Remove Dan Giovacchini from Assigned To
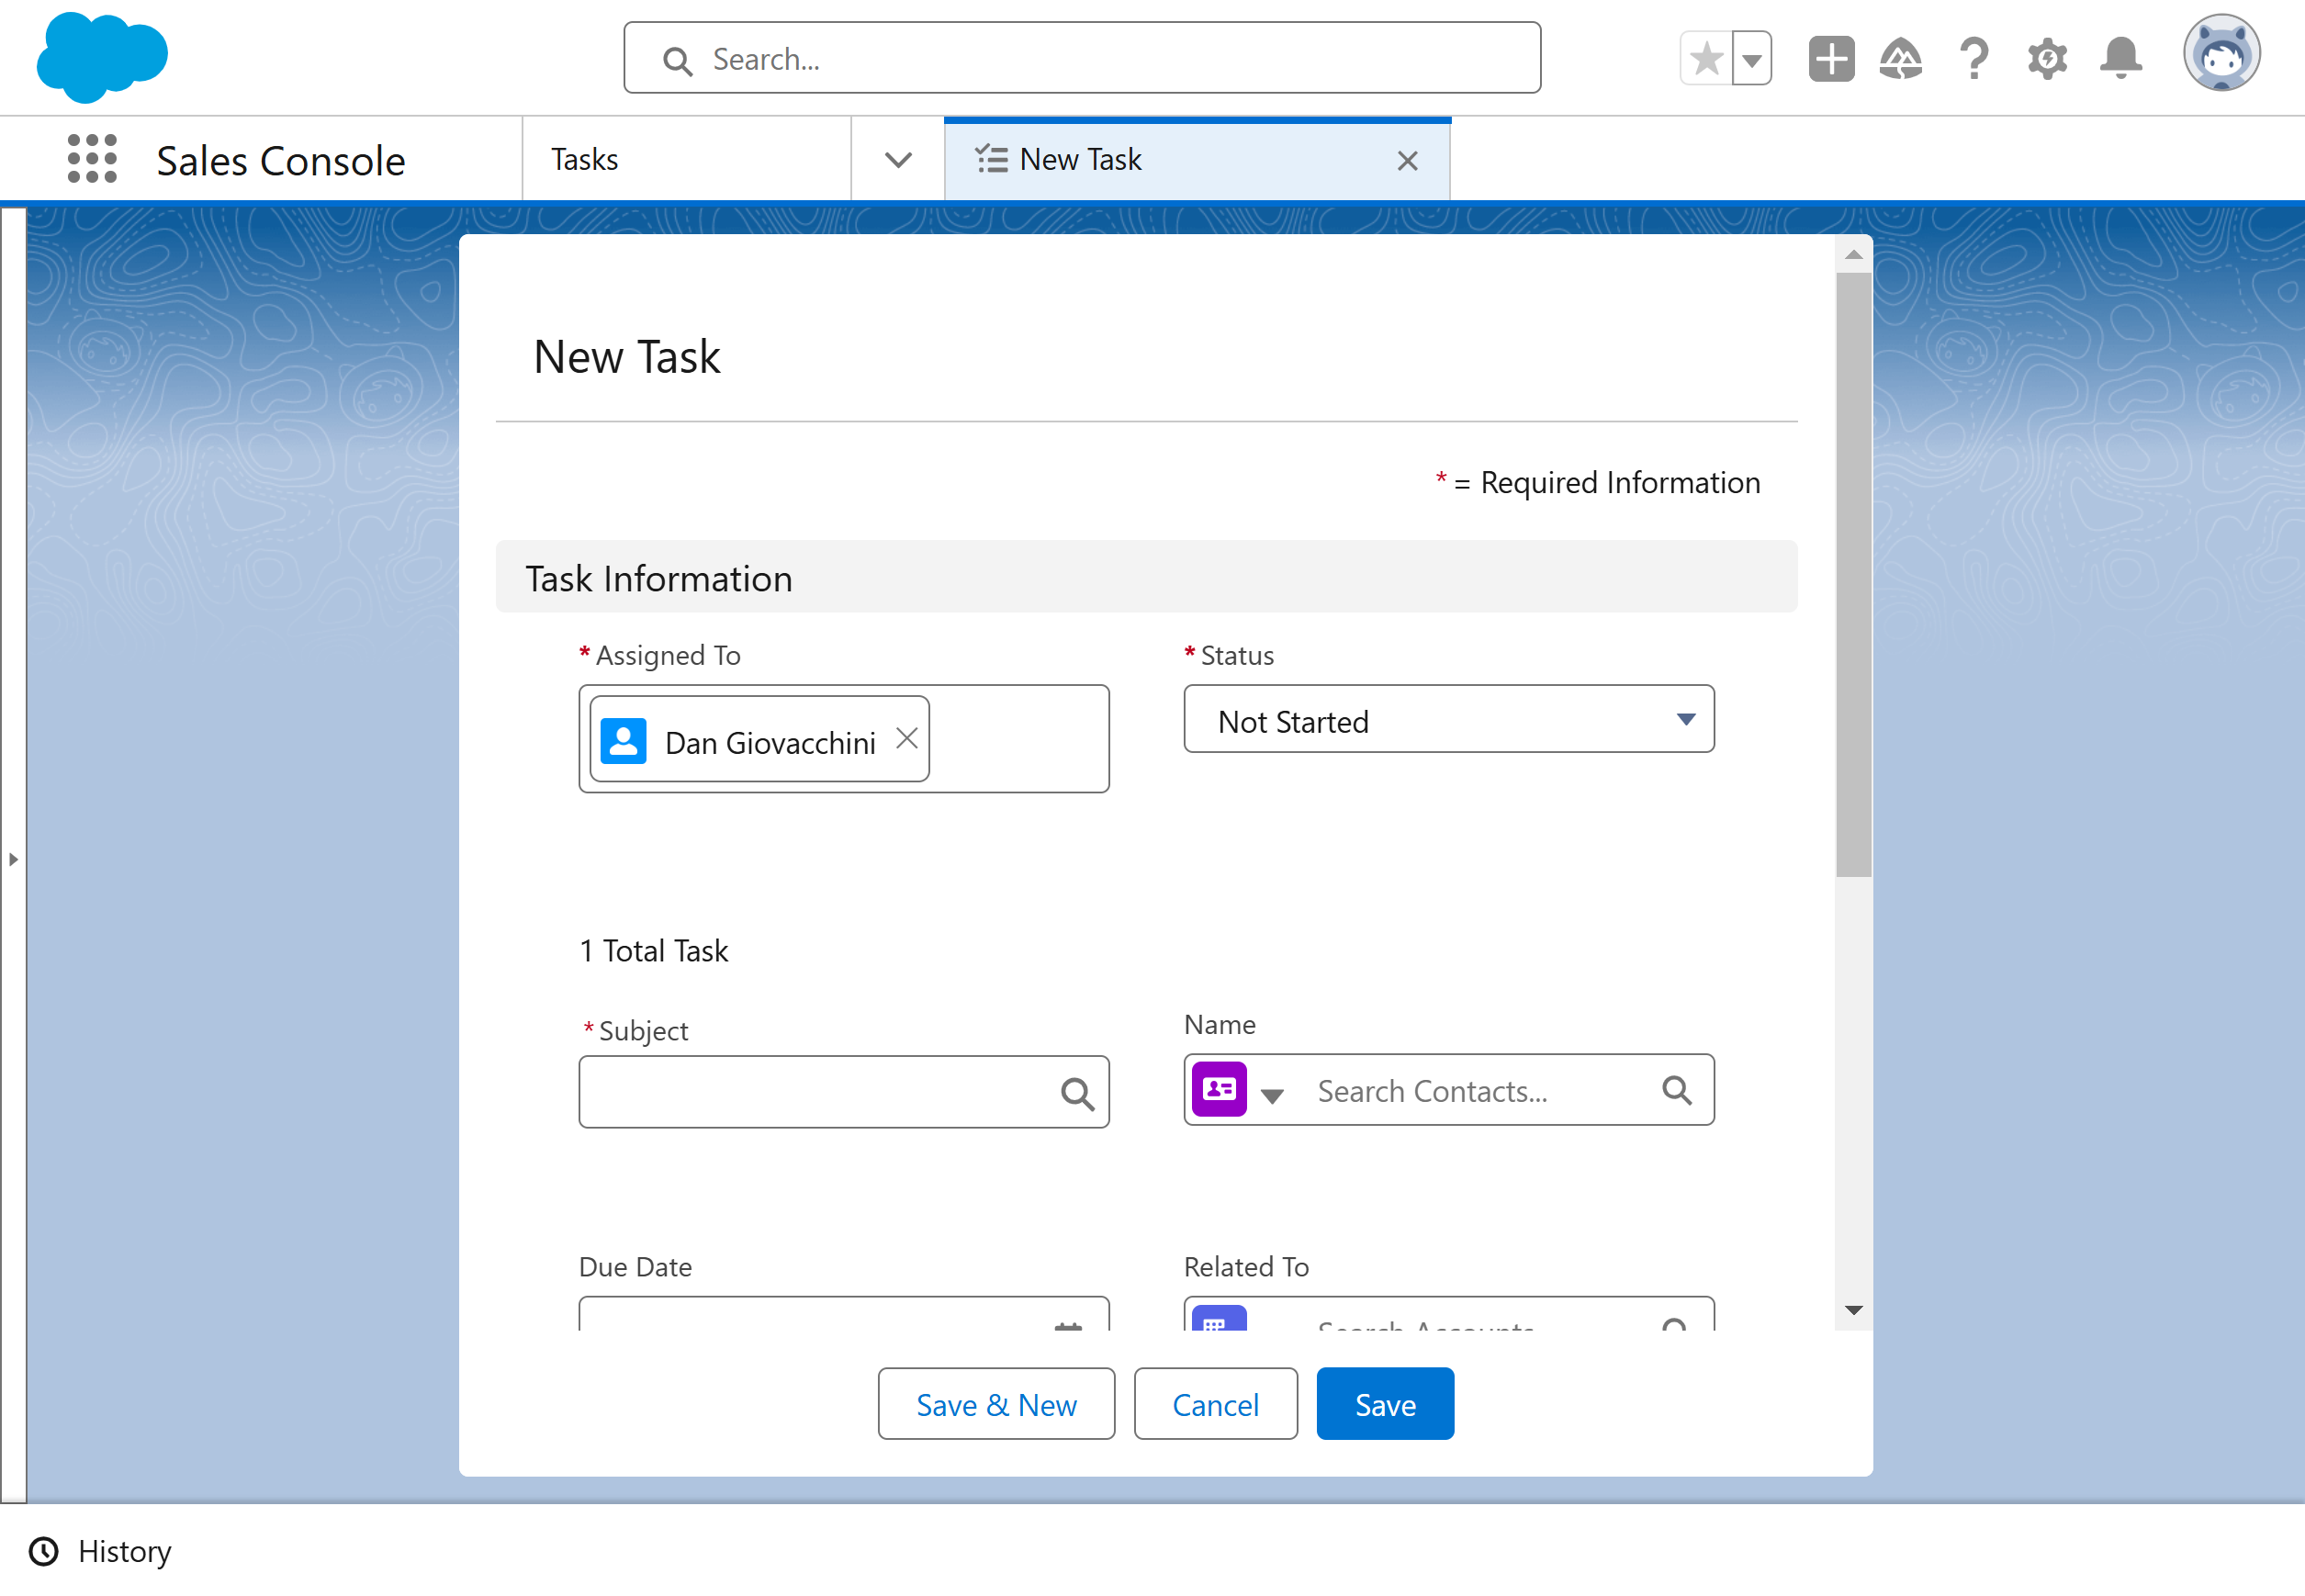This screenshot has height=1596, width=2305. tap(907, 738)
